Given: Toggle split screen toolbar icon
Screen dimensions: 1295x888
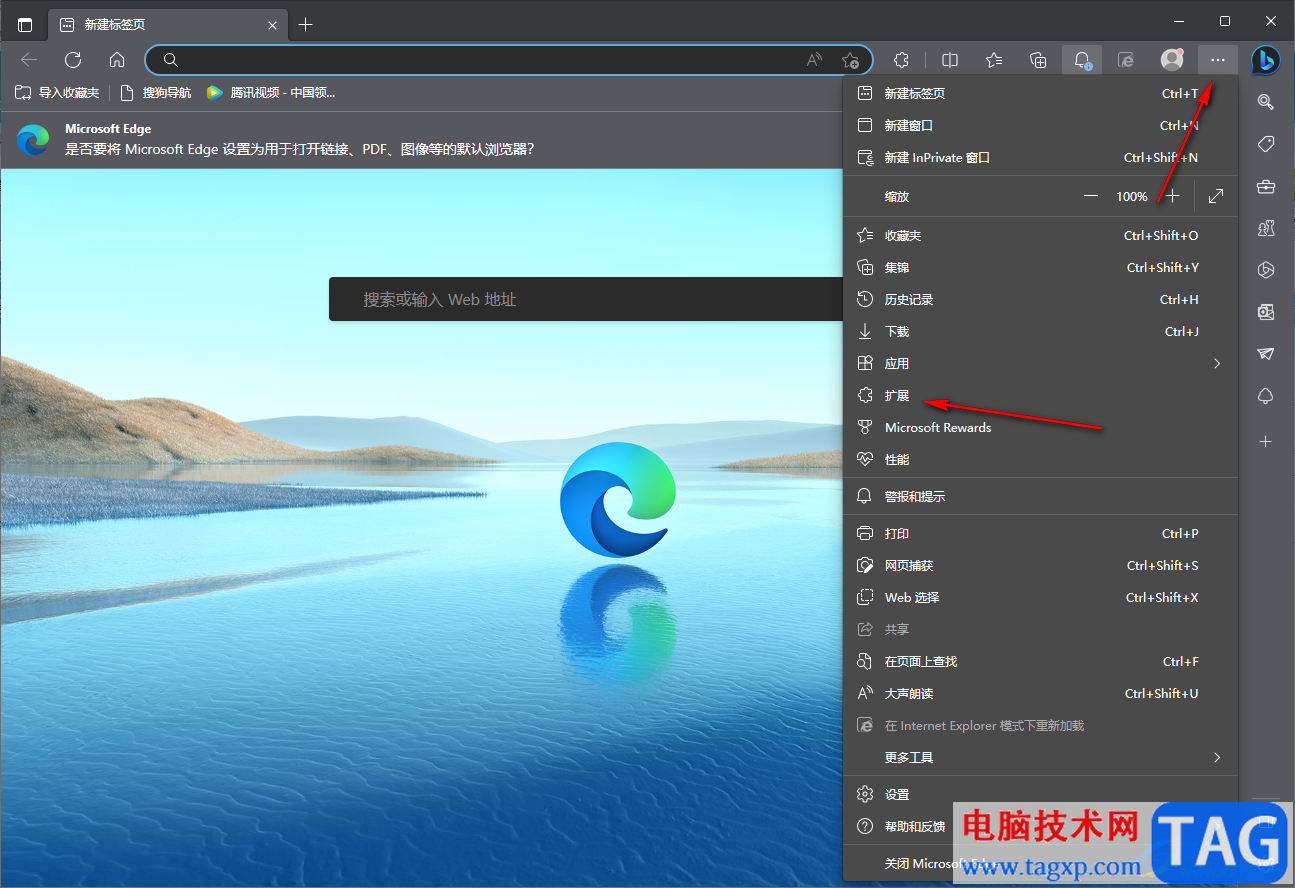Looking at the screenshot, I should click(x=950, y=60).
